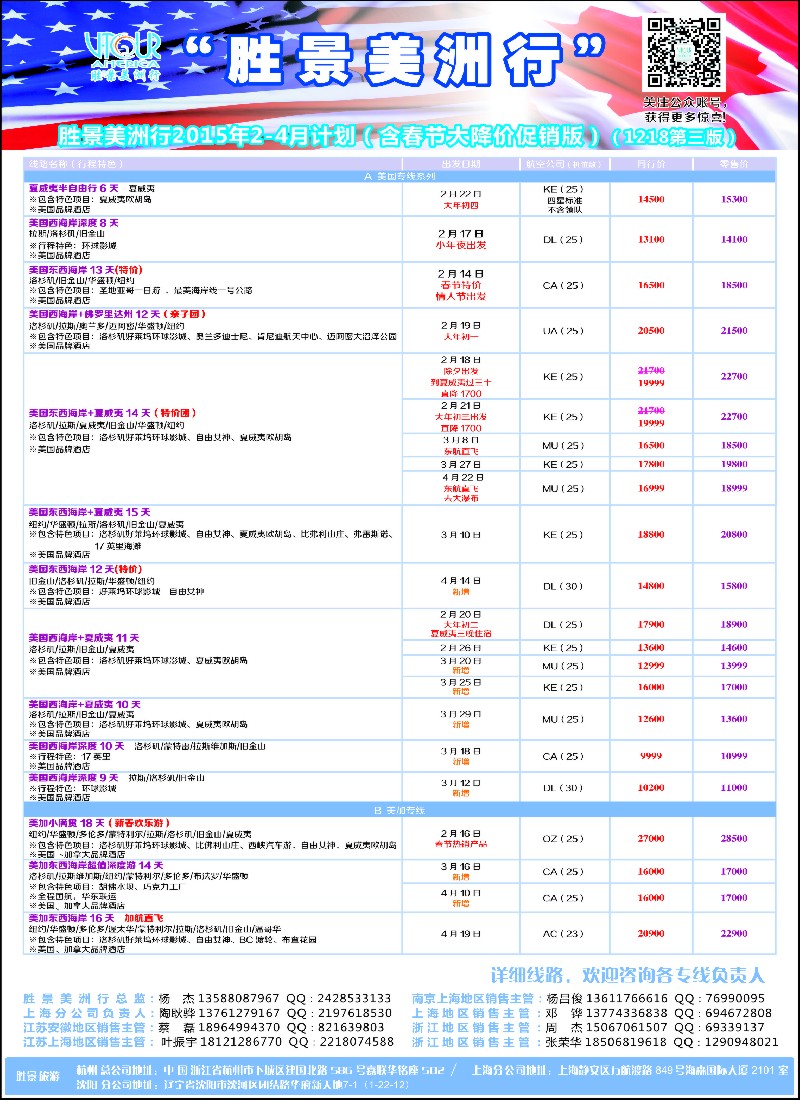Screen dimensions: 800x1100
Task: Click the price "10200"
Action: (x=651, y=788)
